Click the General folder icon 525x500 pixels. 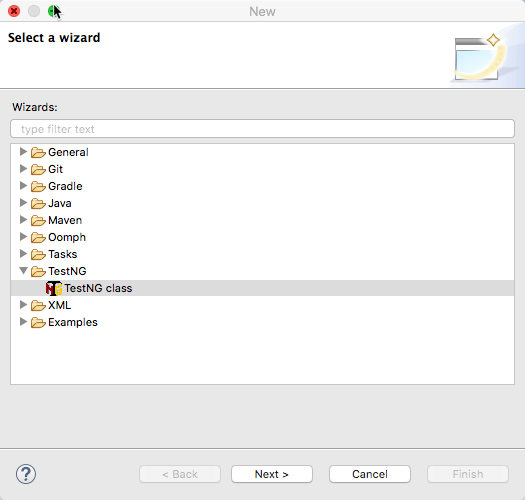tap(38, 153)
